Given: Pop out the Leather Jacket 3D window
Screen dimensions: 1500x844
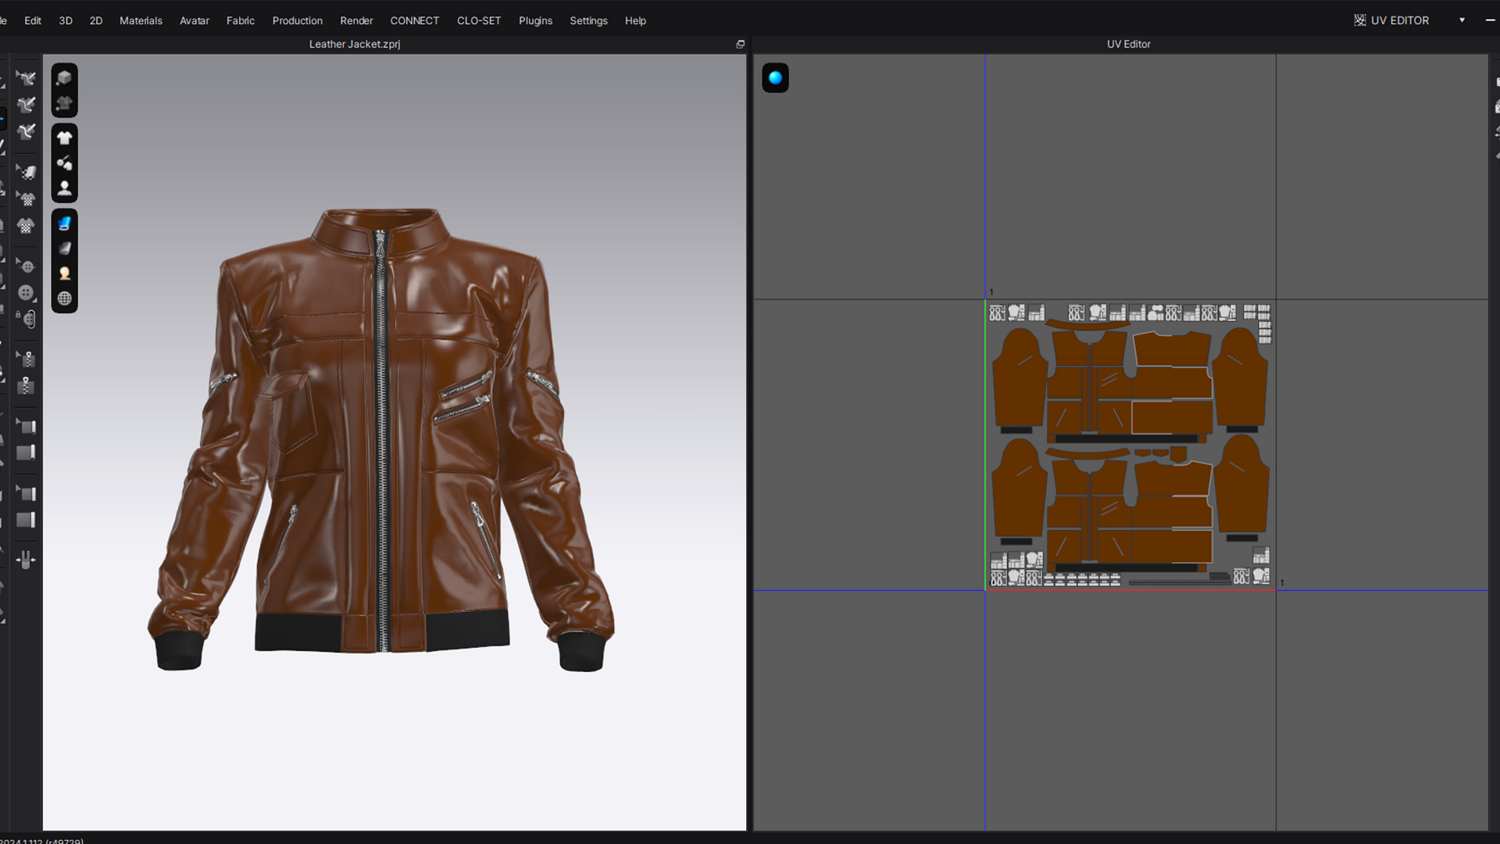Looking at the screenshot, I should (740, 44).
